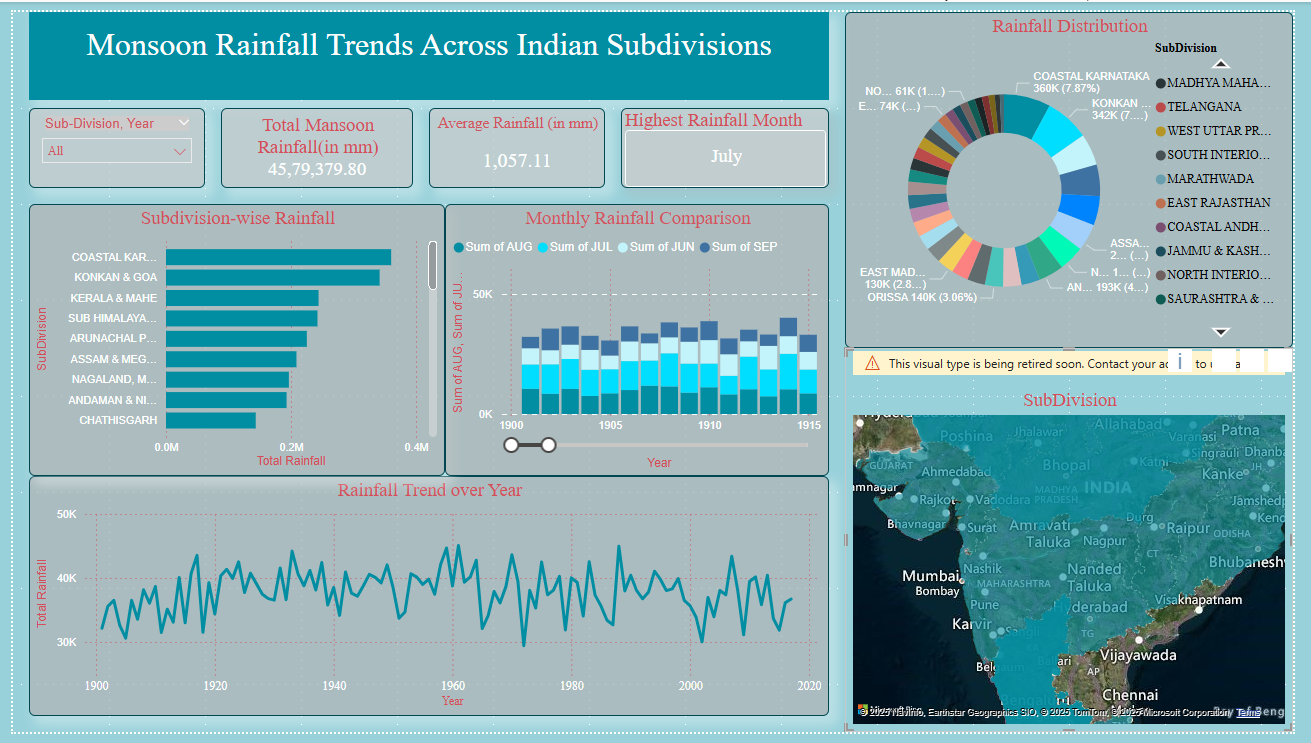
Task: Click the warning triangle icon
Action: pos(872,364)
